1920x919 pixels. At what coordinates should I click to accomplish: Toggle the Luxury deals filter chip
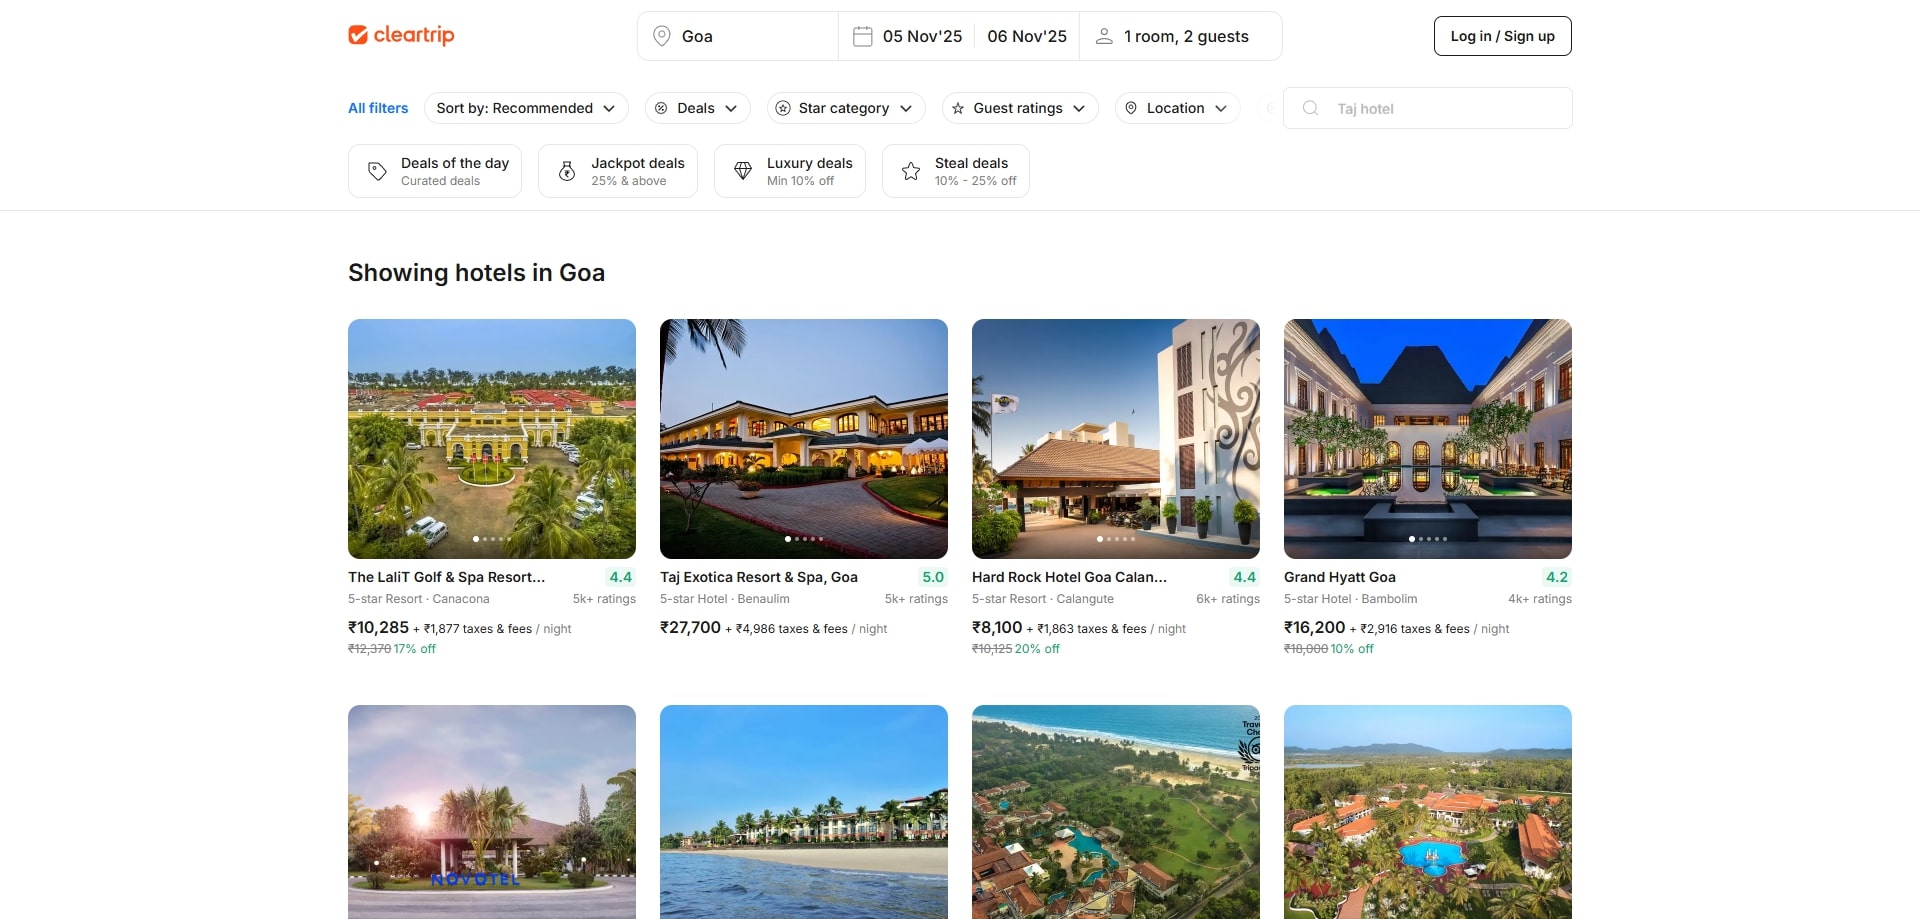(x=790, y=171)
